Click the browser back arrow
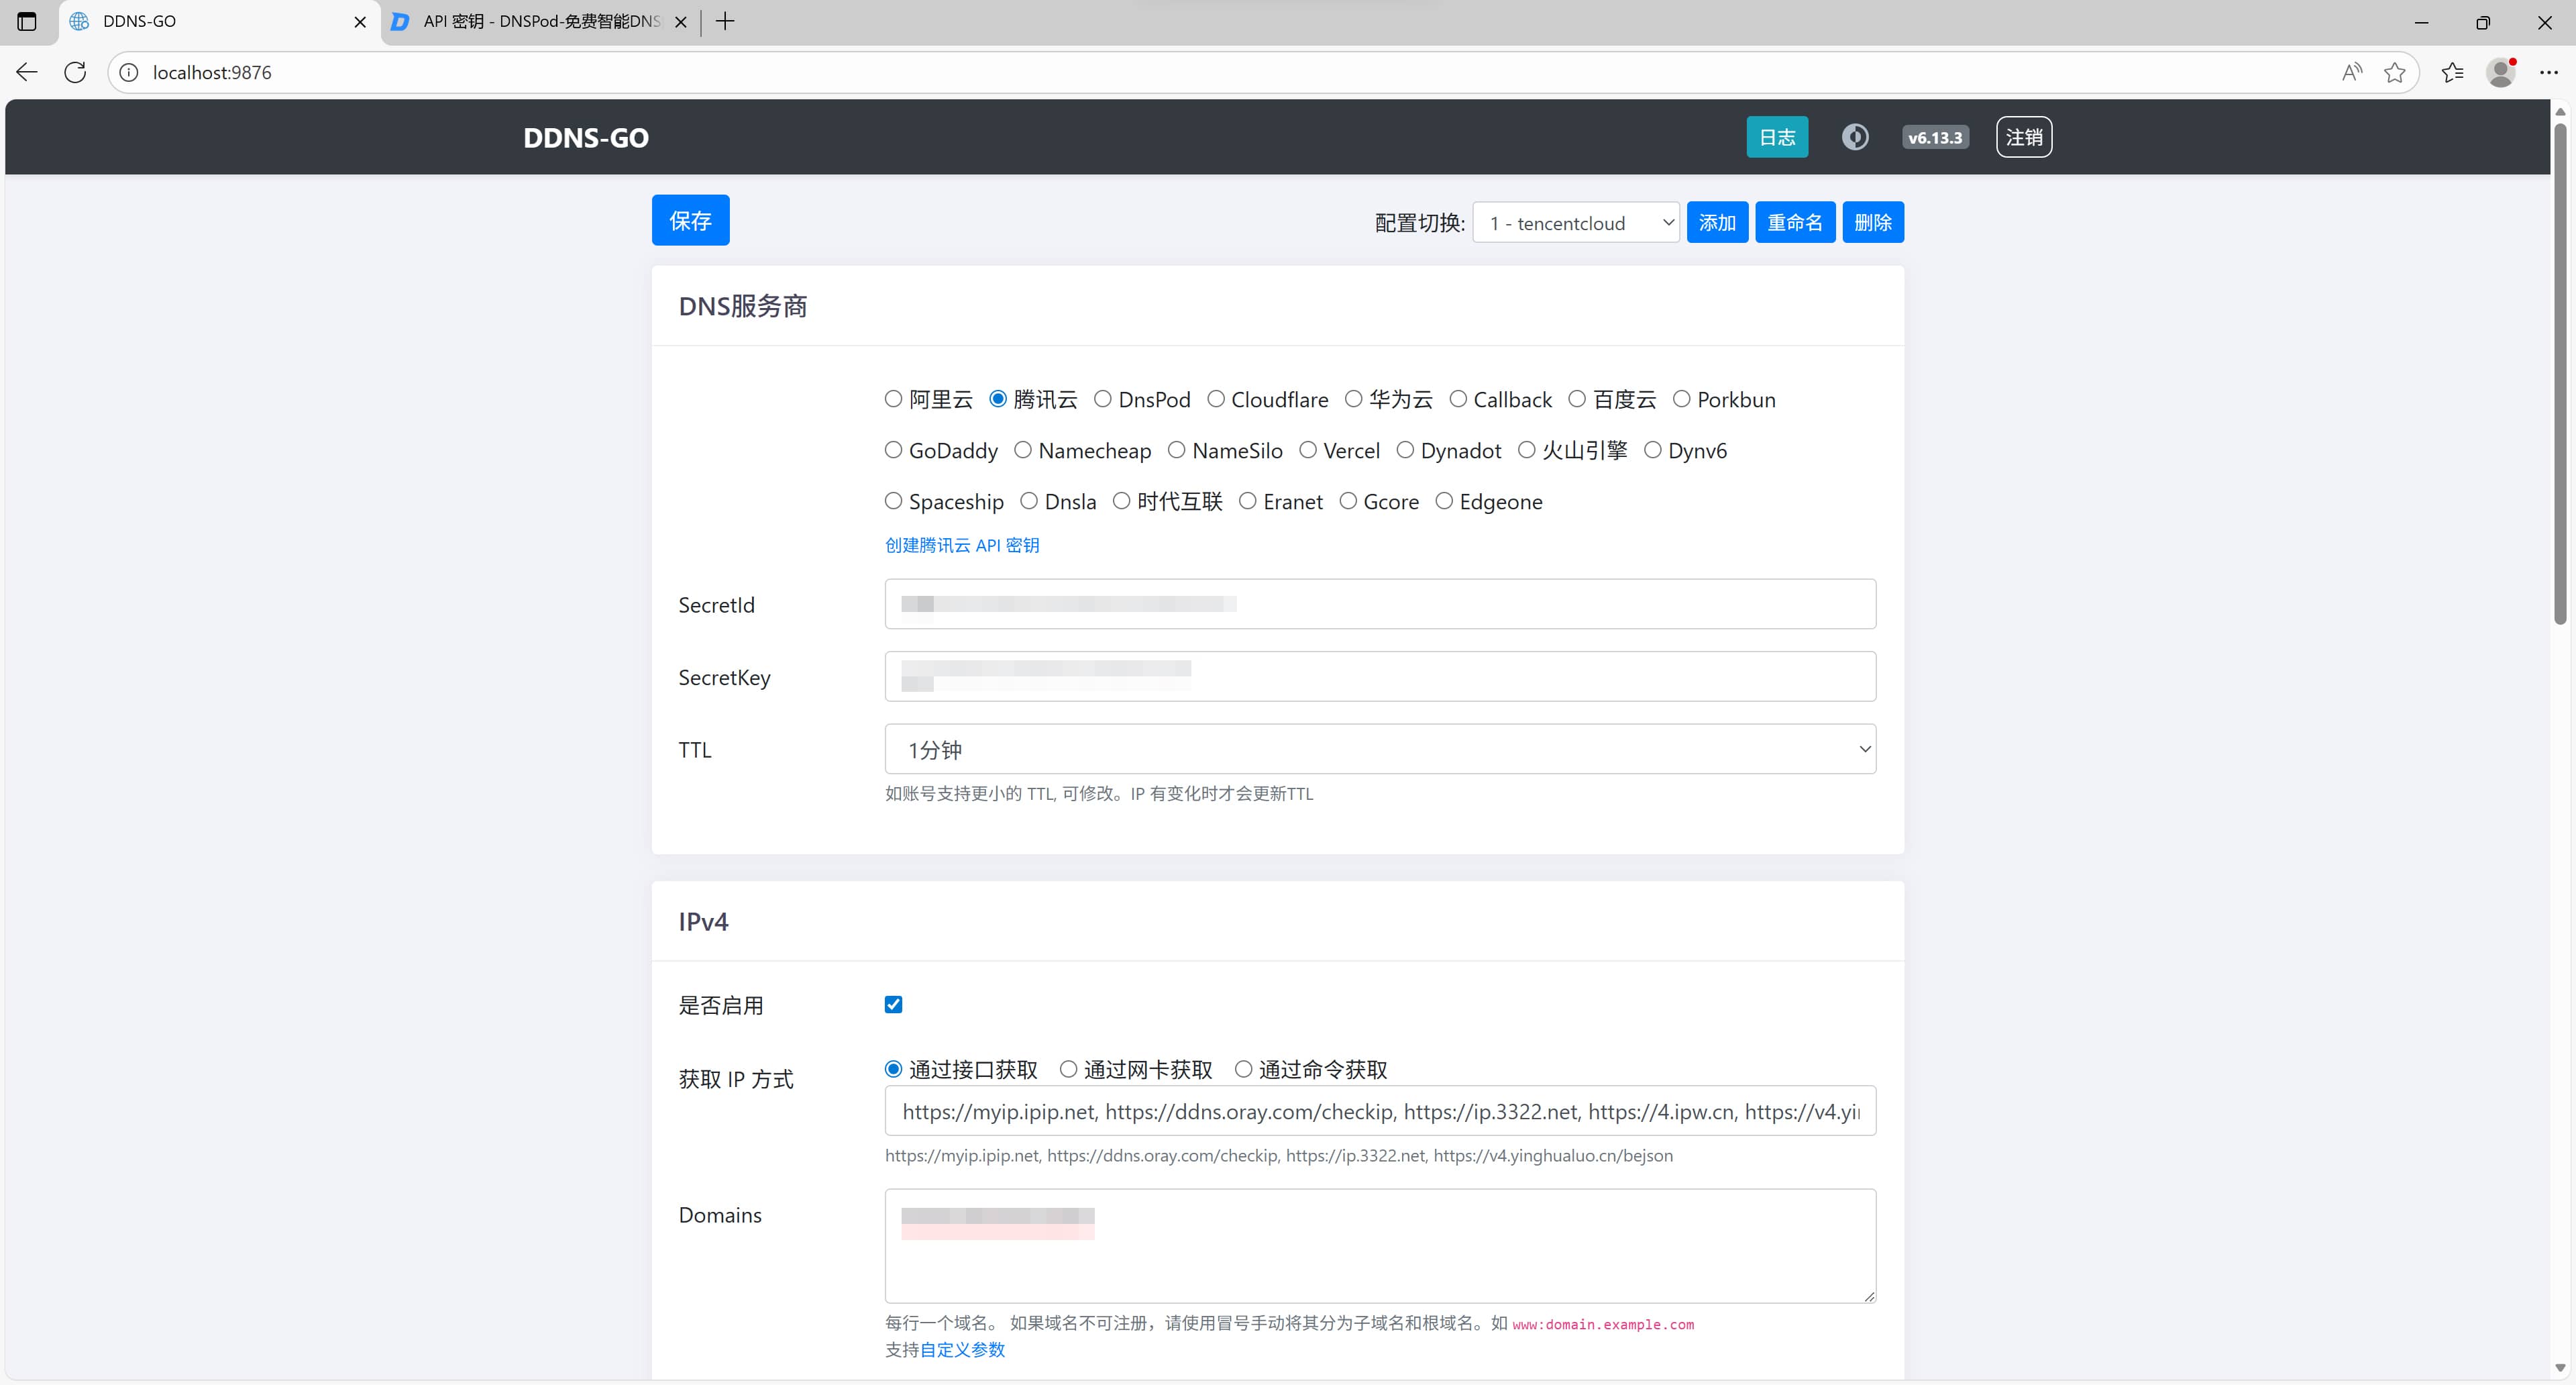Image resolution: width=2576 pixels, height=1385 pixels. [27, 72]
